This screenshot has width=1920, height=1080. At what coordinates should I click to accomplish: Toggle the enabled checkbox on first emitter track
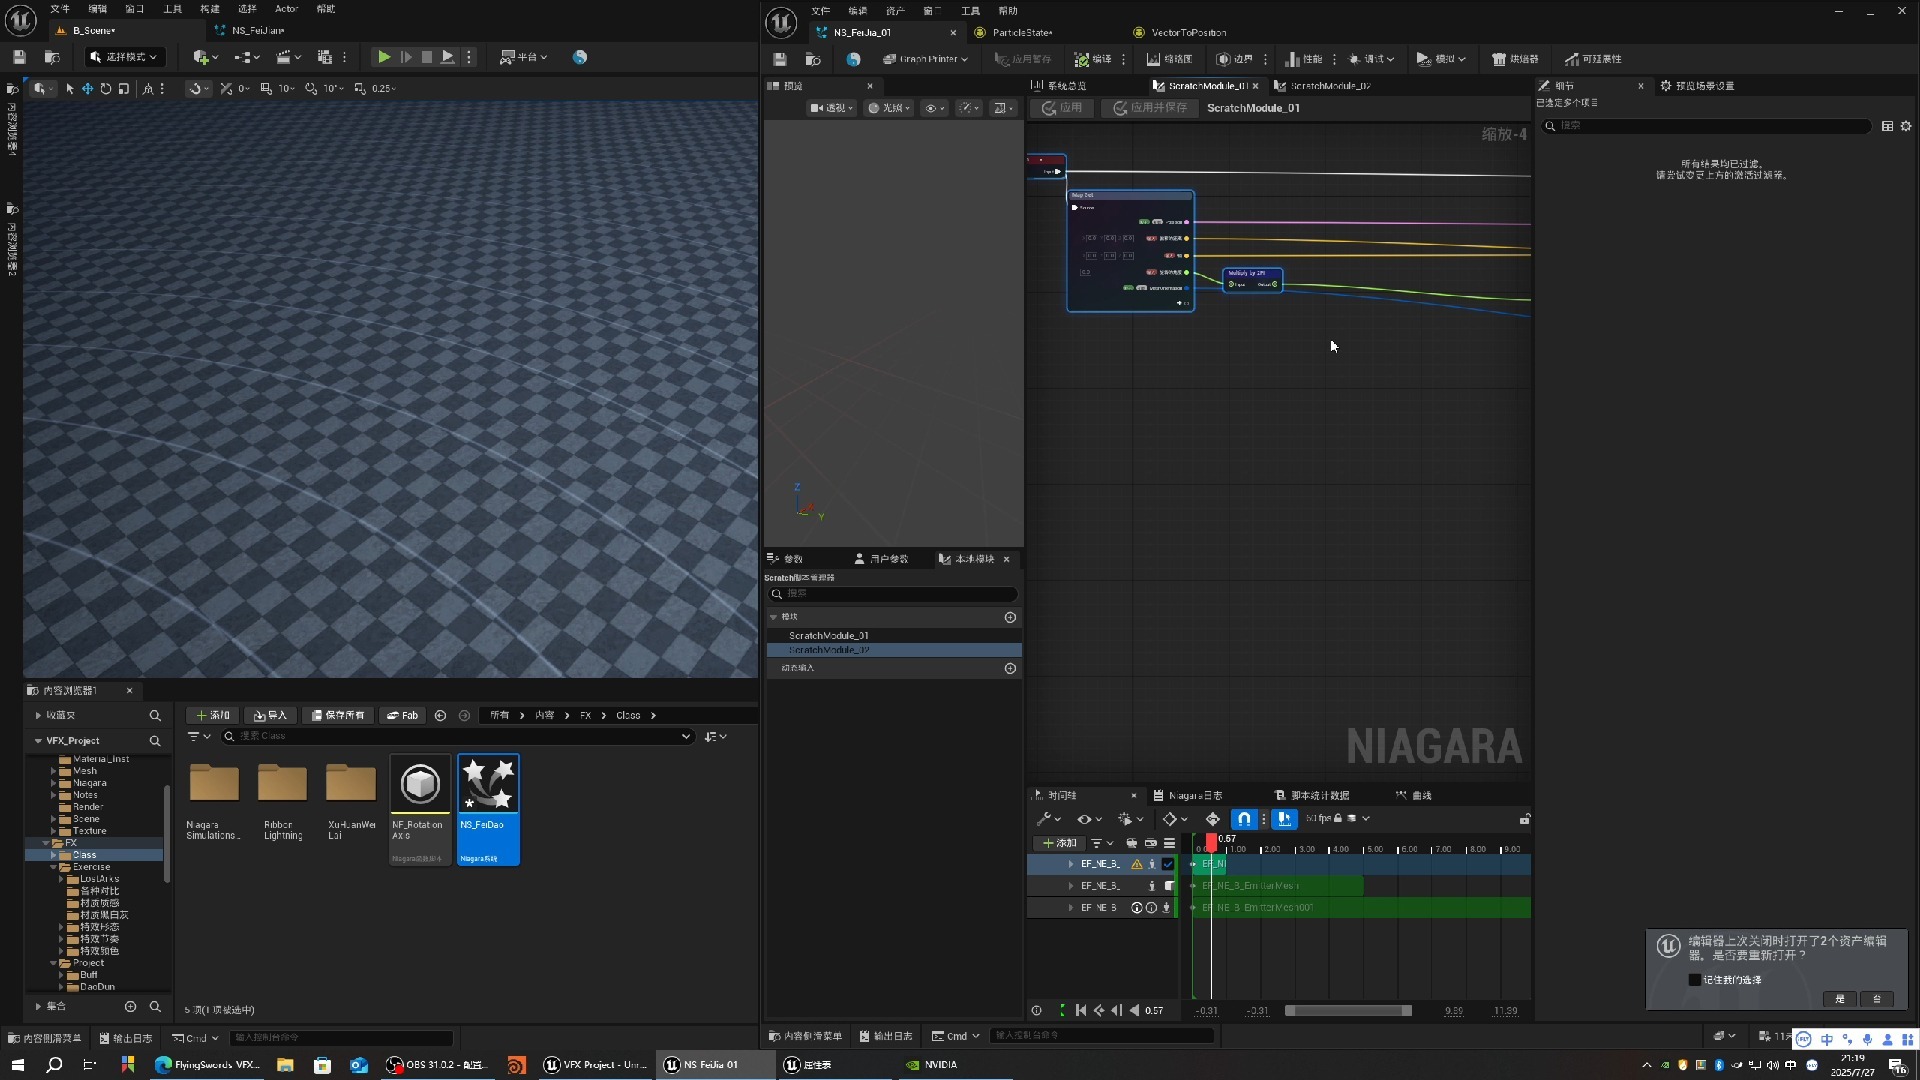tap(1168, 864)
